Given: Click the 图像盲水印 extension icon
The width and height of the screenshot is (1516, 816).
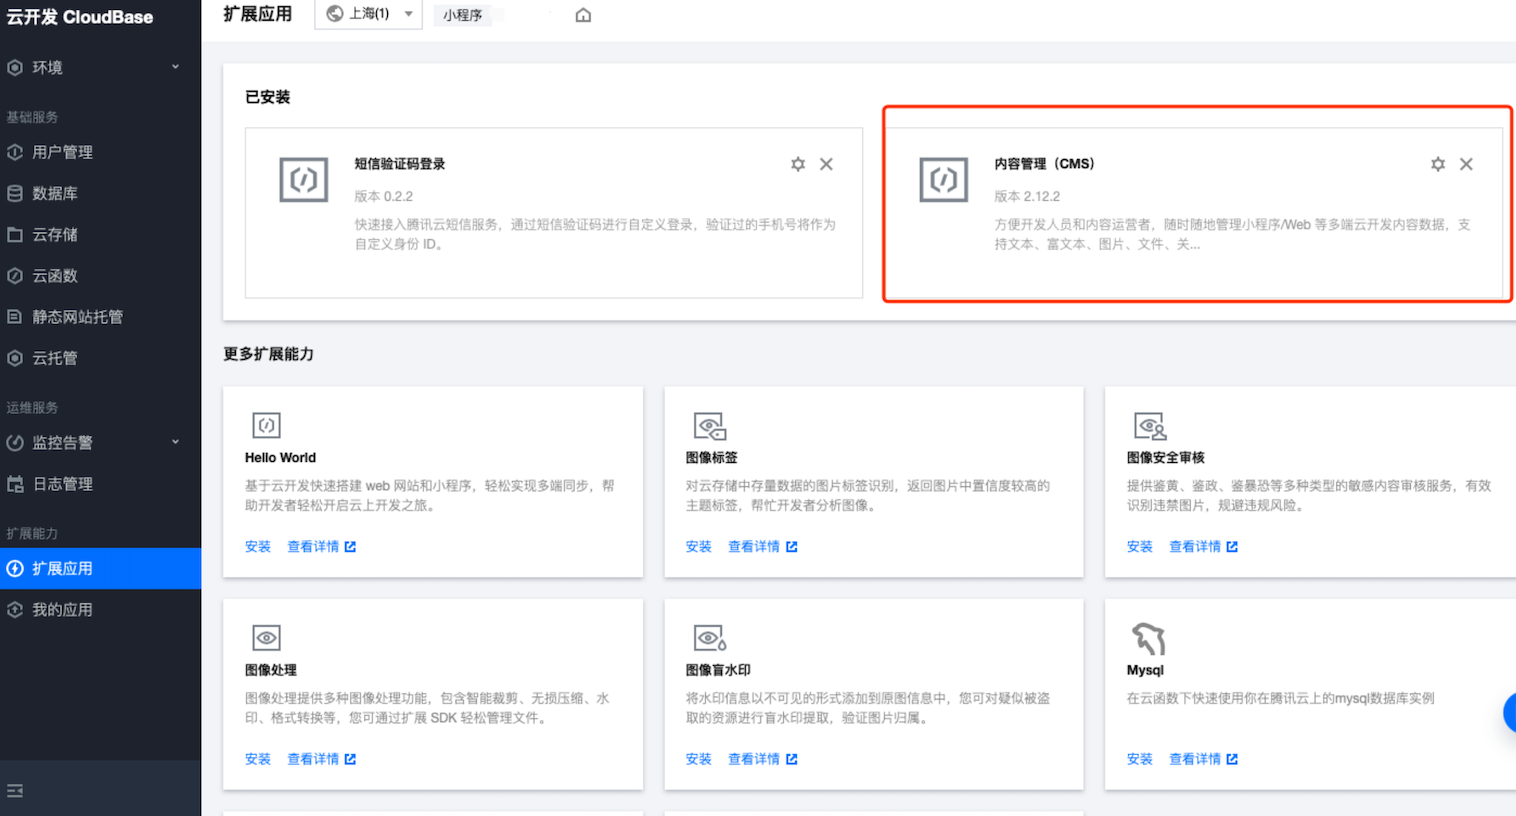Looking at the screenshot, I should coord(710,638).
